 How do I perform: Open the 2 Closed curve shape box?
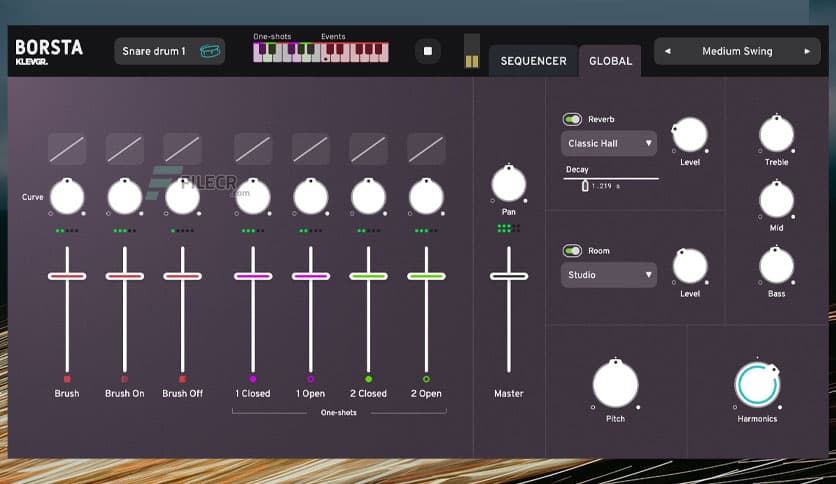[368, 149]
